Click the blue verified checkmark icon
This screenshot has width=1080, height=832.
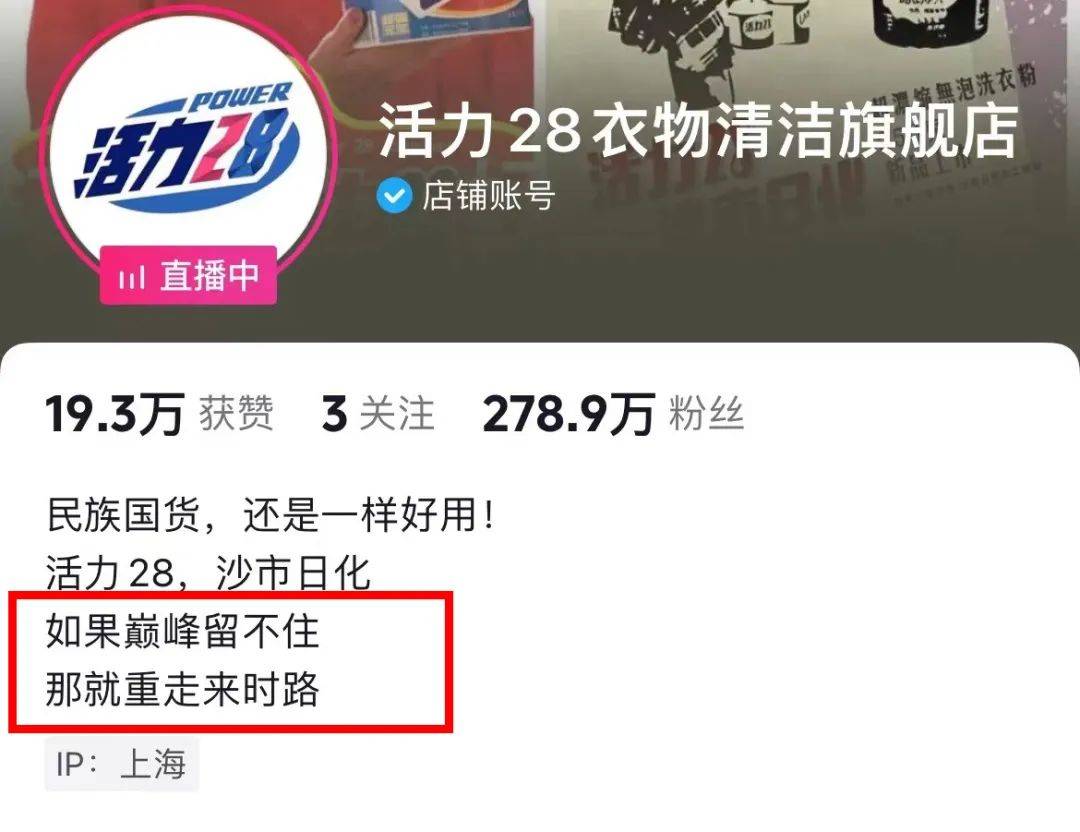[x=394, y=196]
